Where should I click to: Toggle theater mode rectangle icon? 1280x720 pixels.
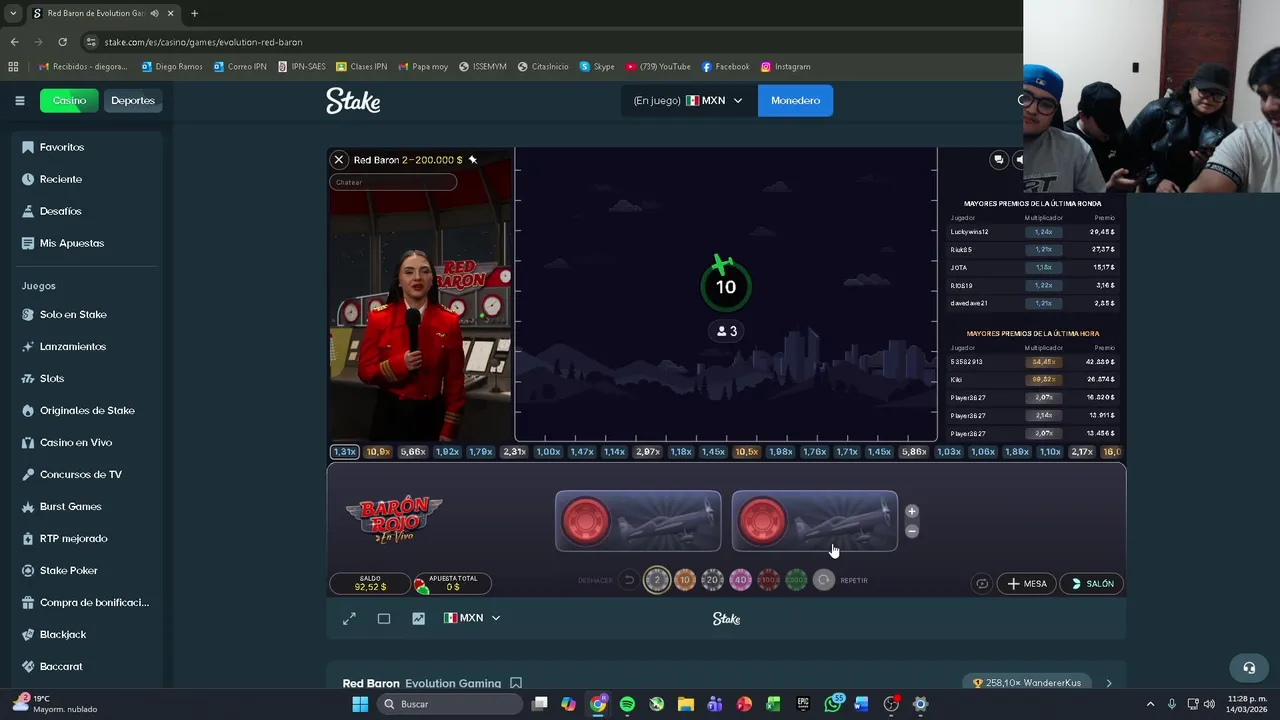(384, 619)
